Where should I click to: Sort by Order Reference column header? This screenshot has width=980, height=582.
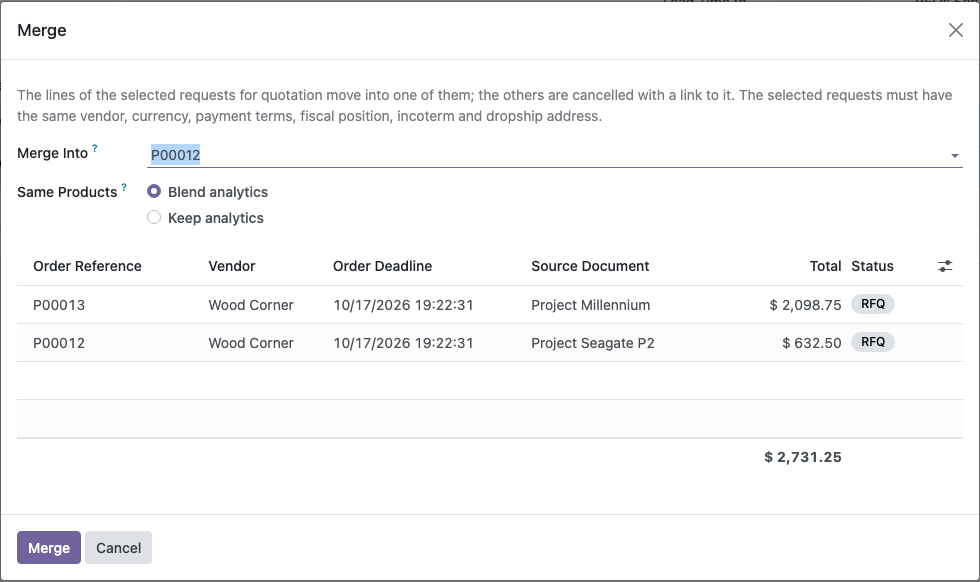[88, 266]
